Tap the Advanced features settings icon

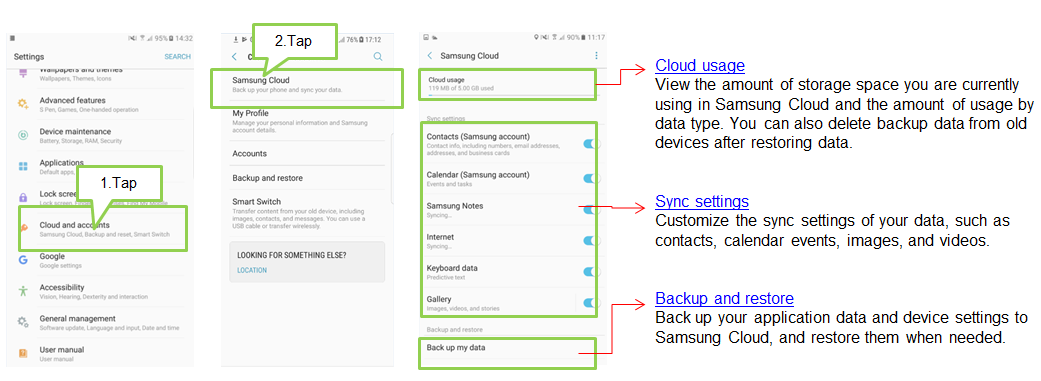[23, 104]
